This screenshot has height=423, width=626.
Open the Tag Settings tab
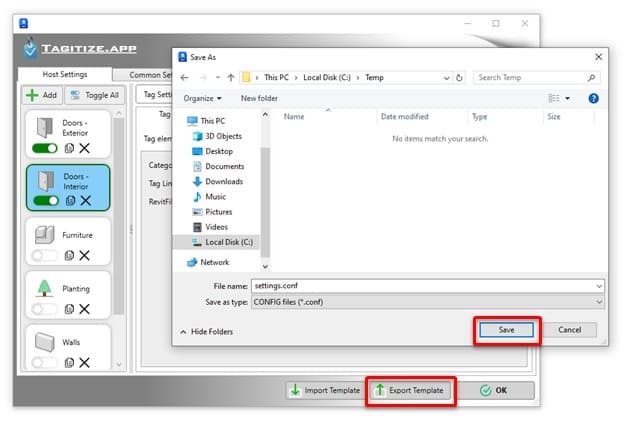[x=157, y=95]
